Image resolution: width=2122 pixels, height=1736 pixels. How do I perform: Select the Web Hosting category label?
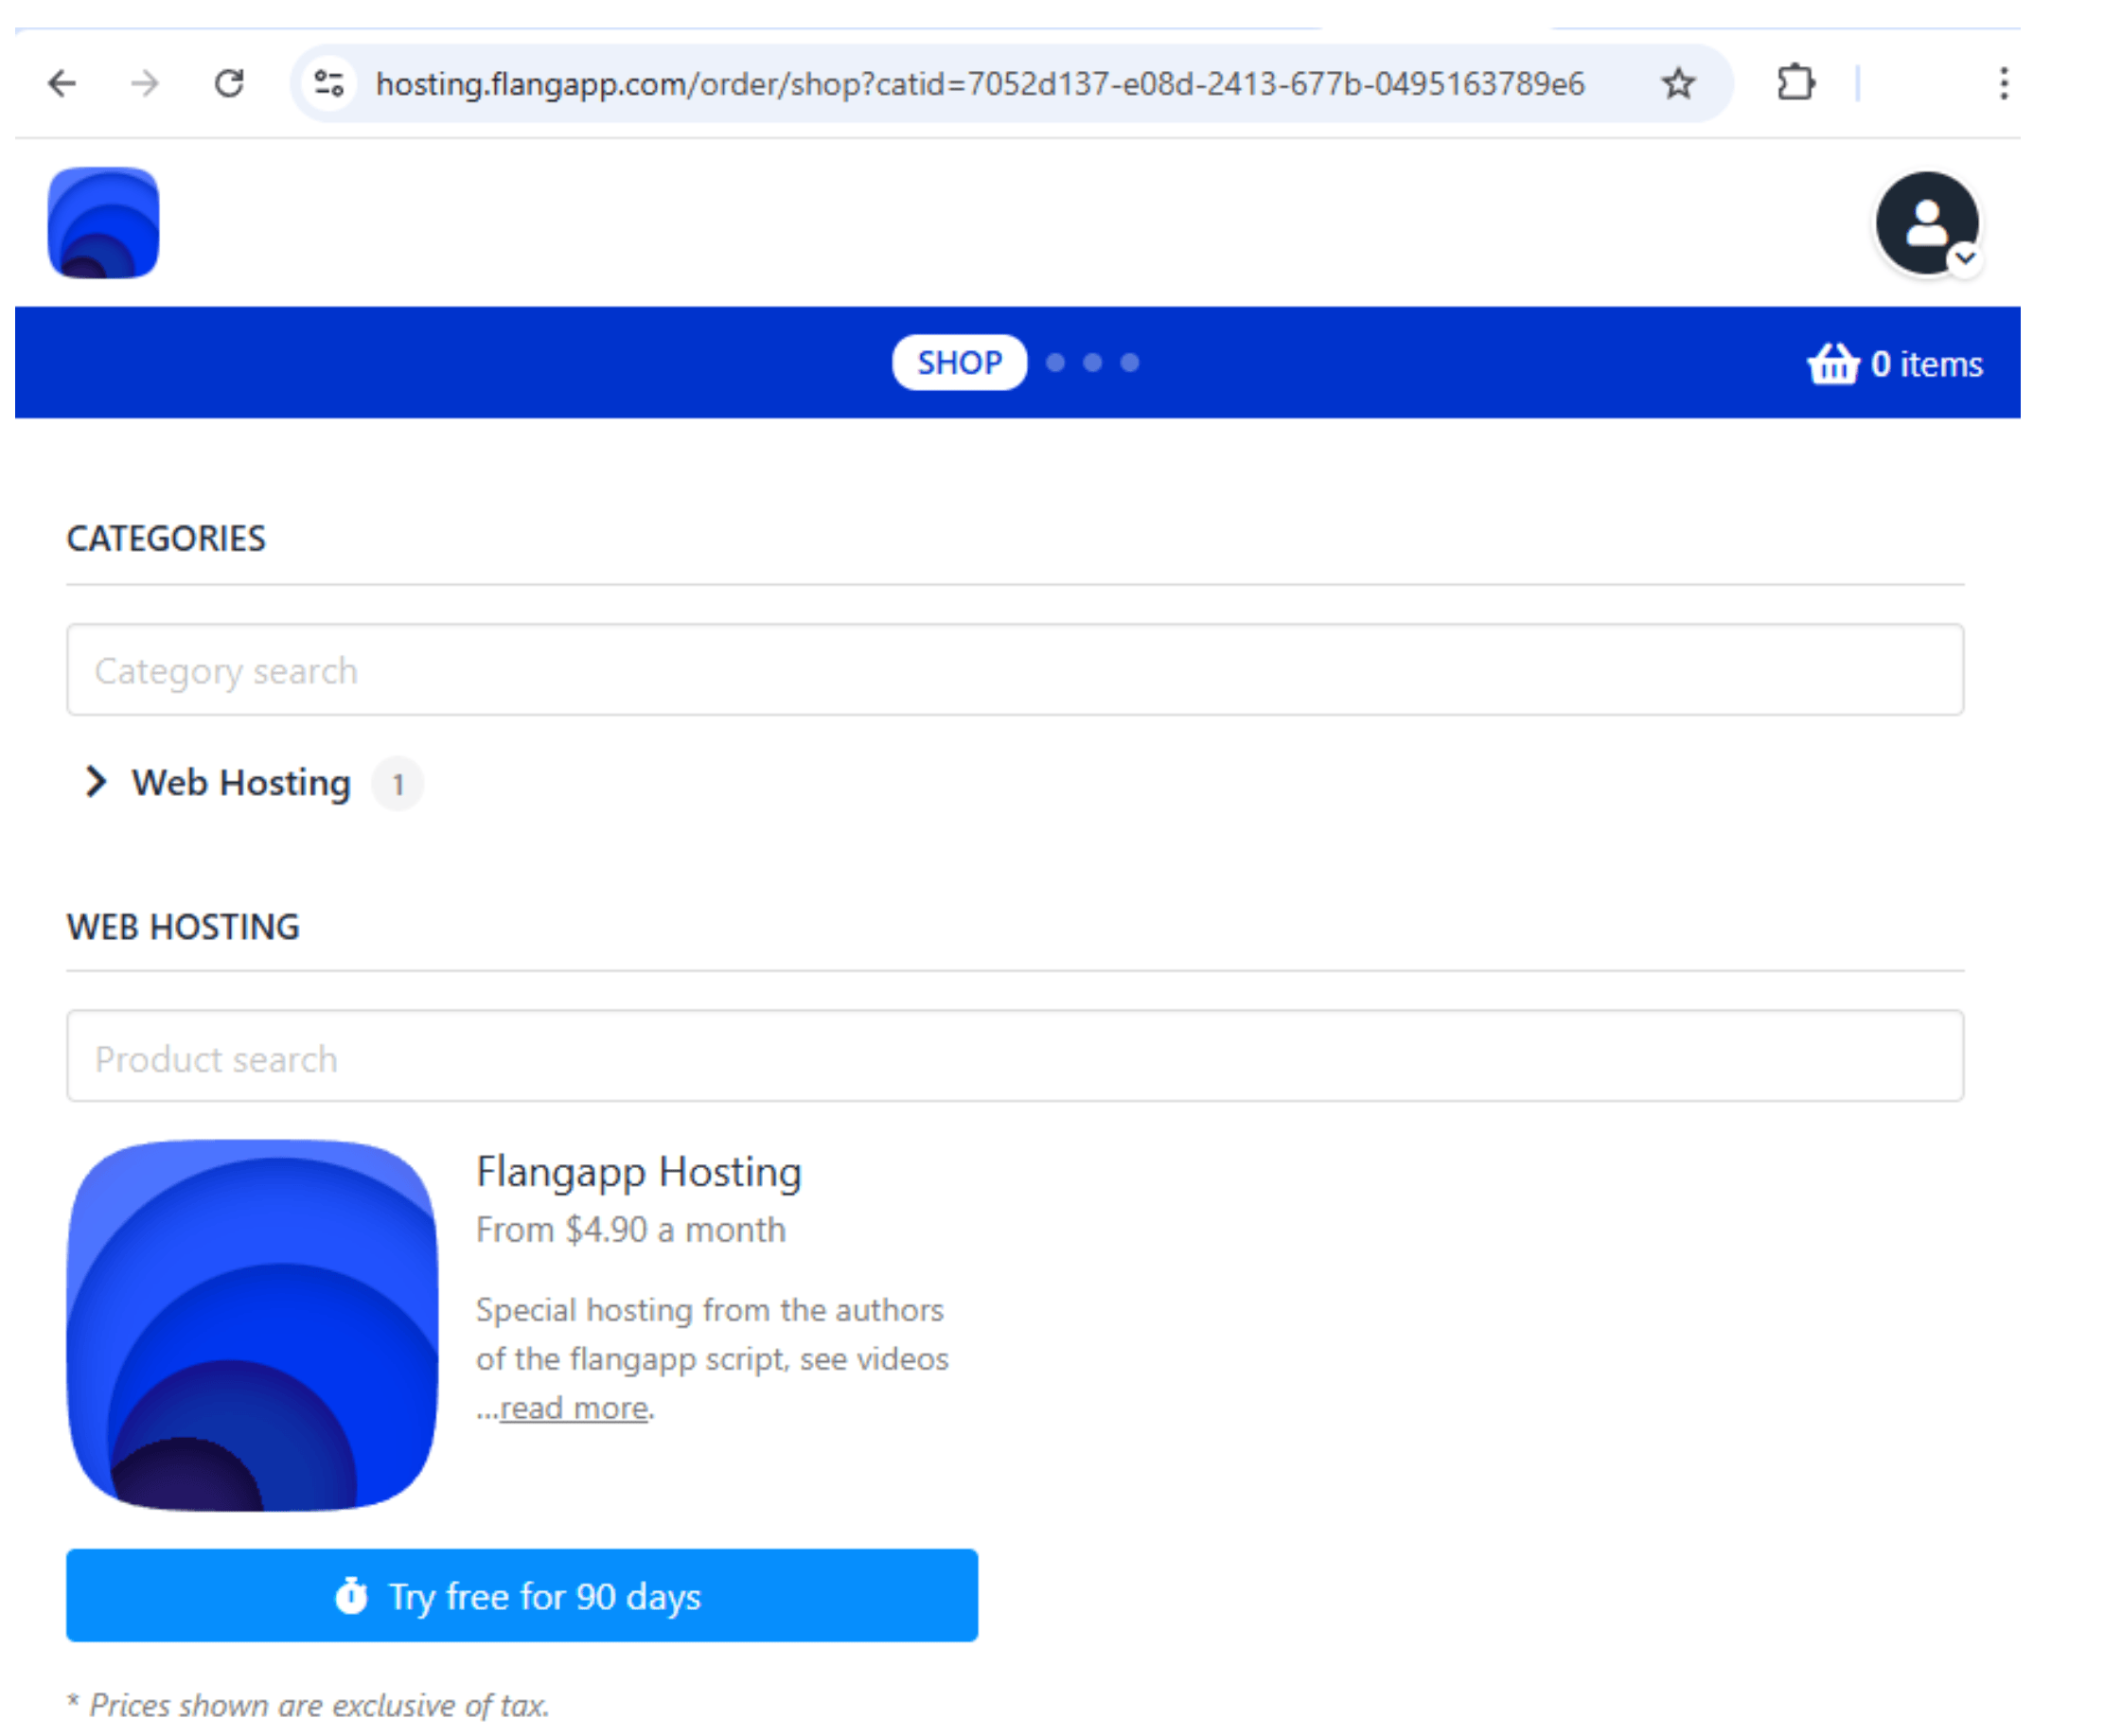click(241, 783)
